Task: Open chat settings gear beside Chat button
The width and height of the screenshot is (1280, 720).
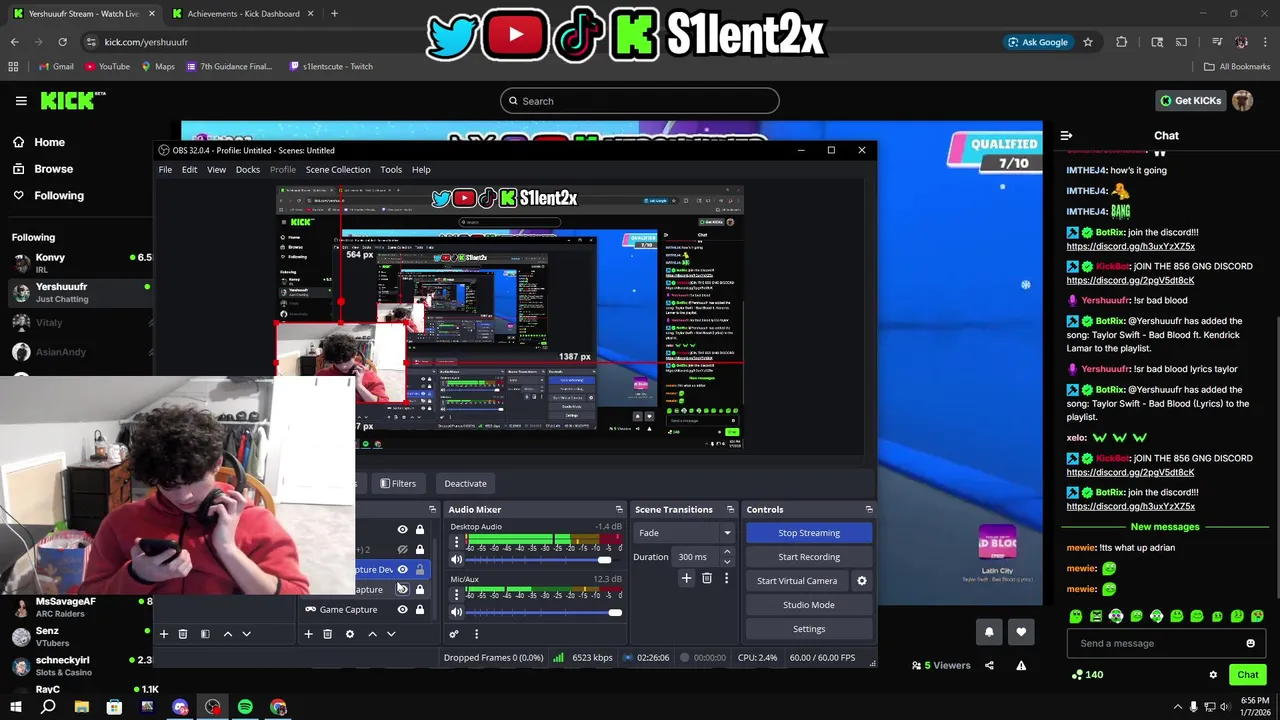Action: [1213, 675]
